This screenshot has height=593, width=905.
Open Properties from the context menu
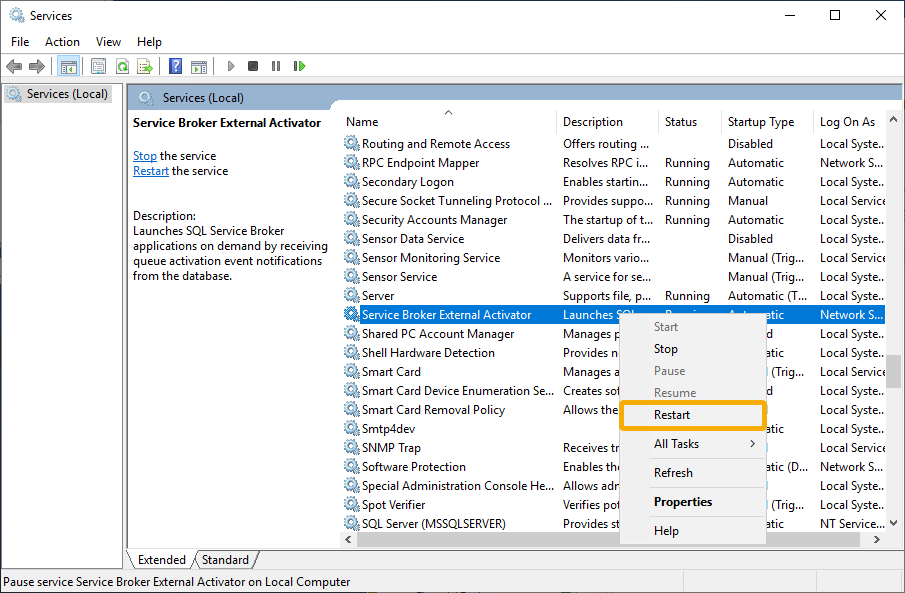693,502
